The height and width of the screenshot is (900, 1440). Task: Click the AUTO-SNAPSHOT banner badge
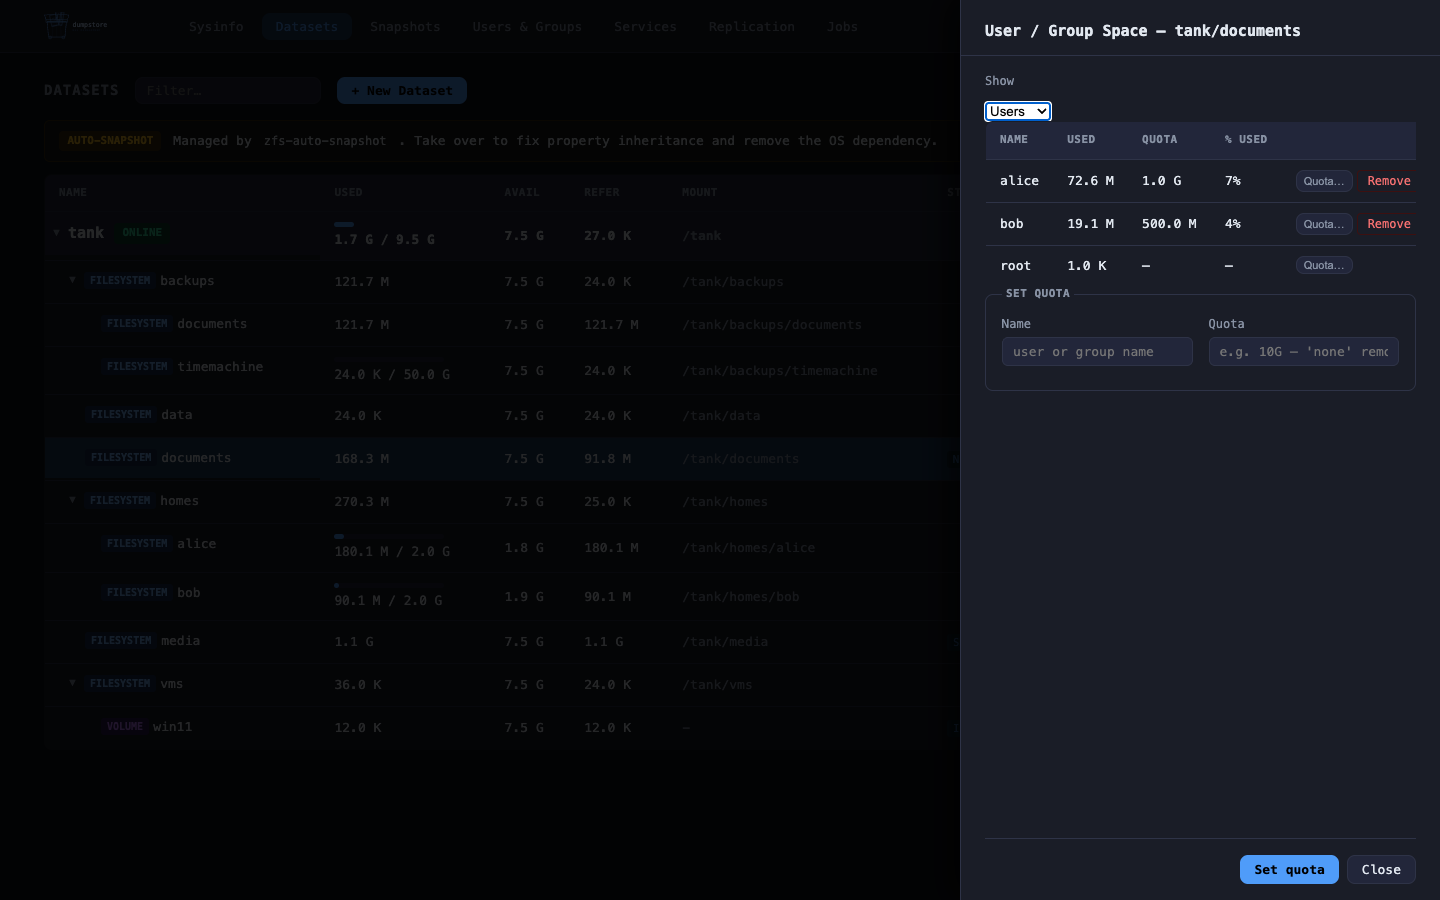(110, 141)
